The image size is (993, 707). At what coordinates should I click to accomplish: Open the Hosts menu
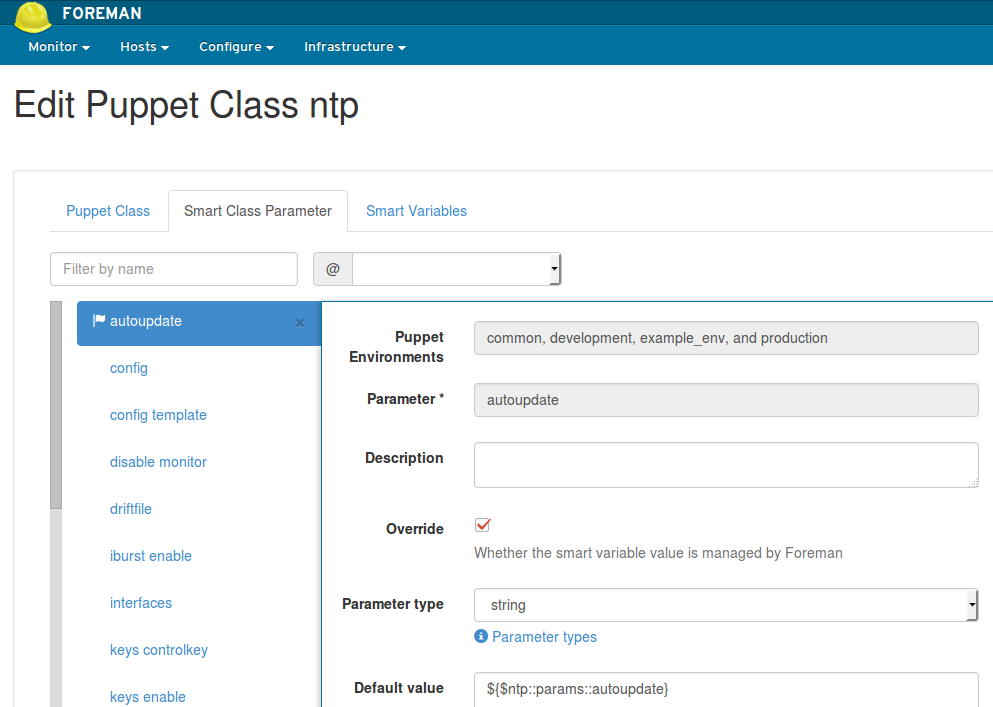(144, 47)
